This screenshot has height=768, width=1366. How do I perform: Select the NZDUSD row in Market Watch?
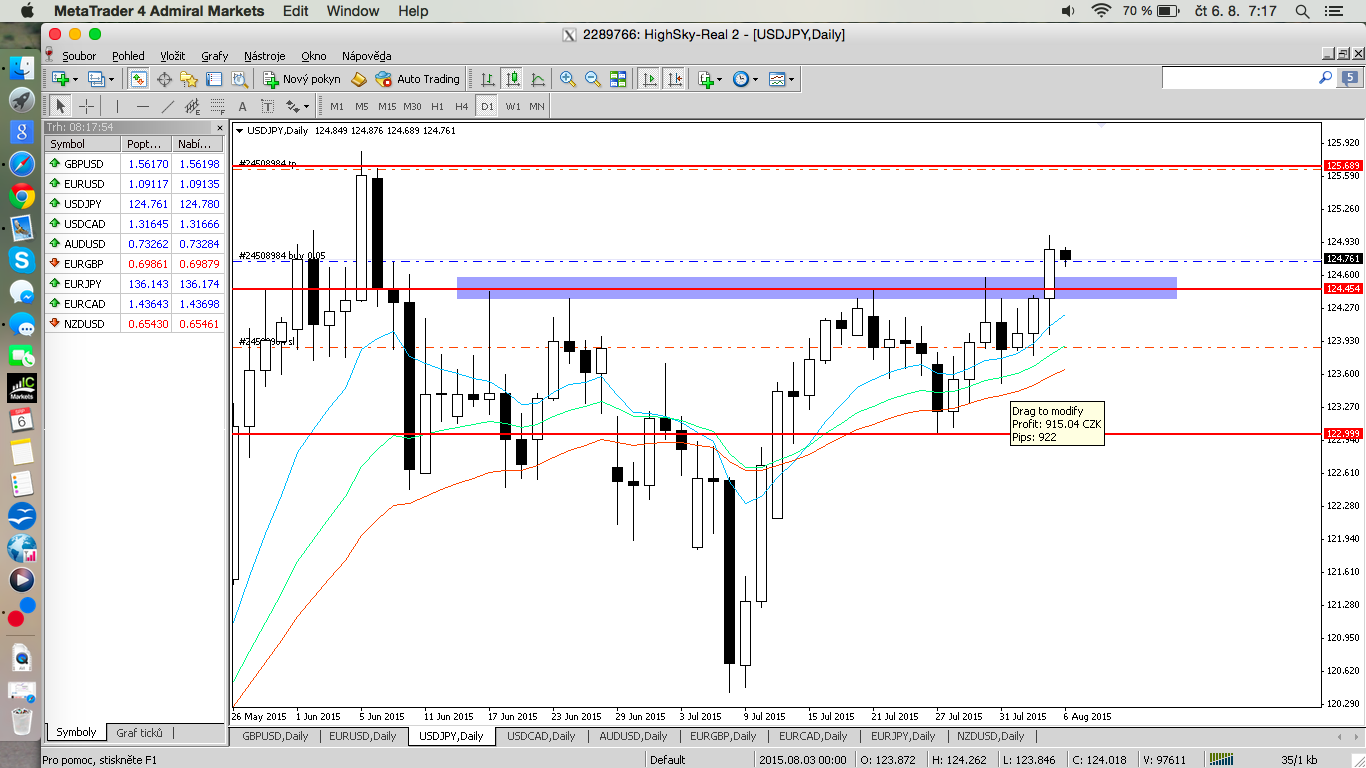tap(134, 324)
